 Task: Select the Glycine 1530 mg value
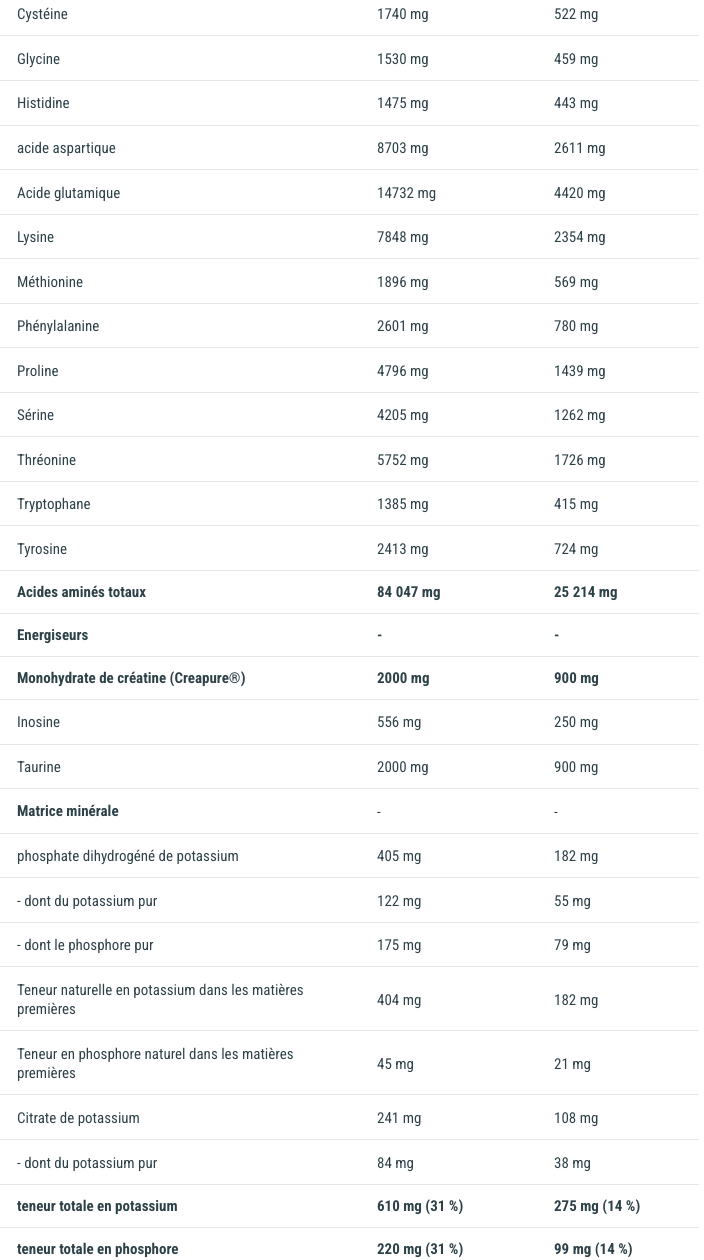[x=402, y=59]
